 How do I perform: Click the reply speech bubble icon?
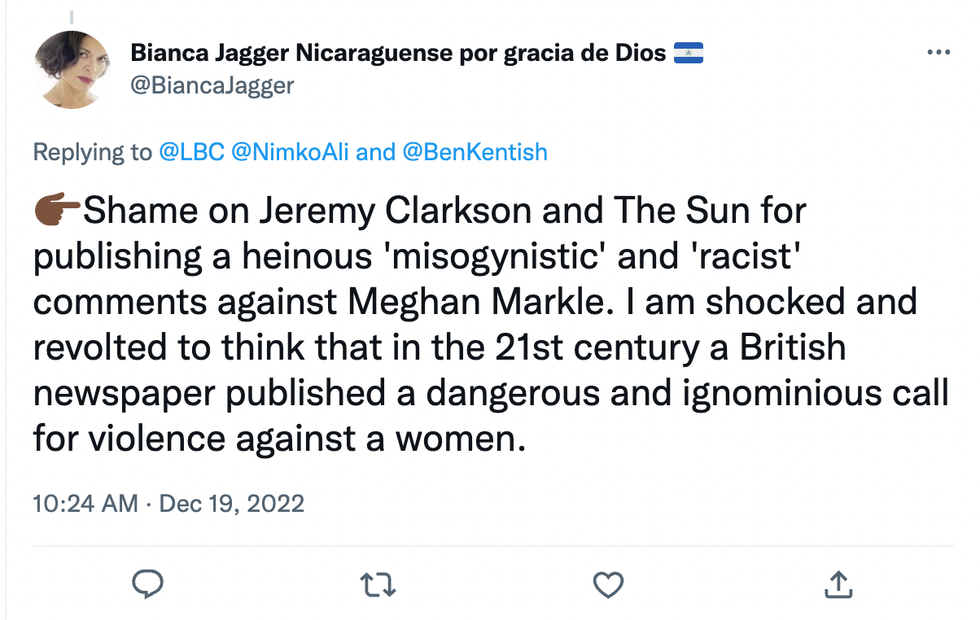147,584
